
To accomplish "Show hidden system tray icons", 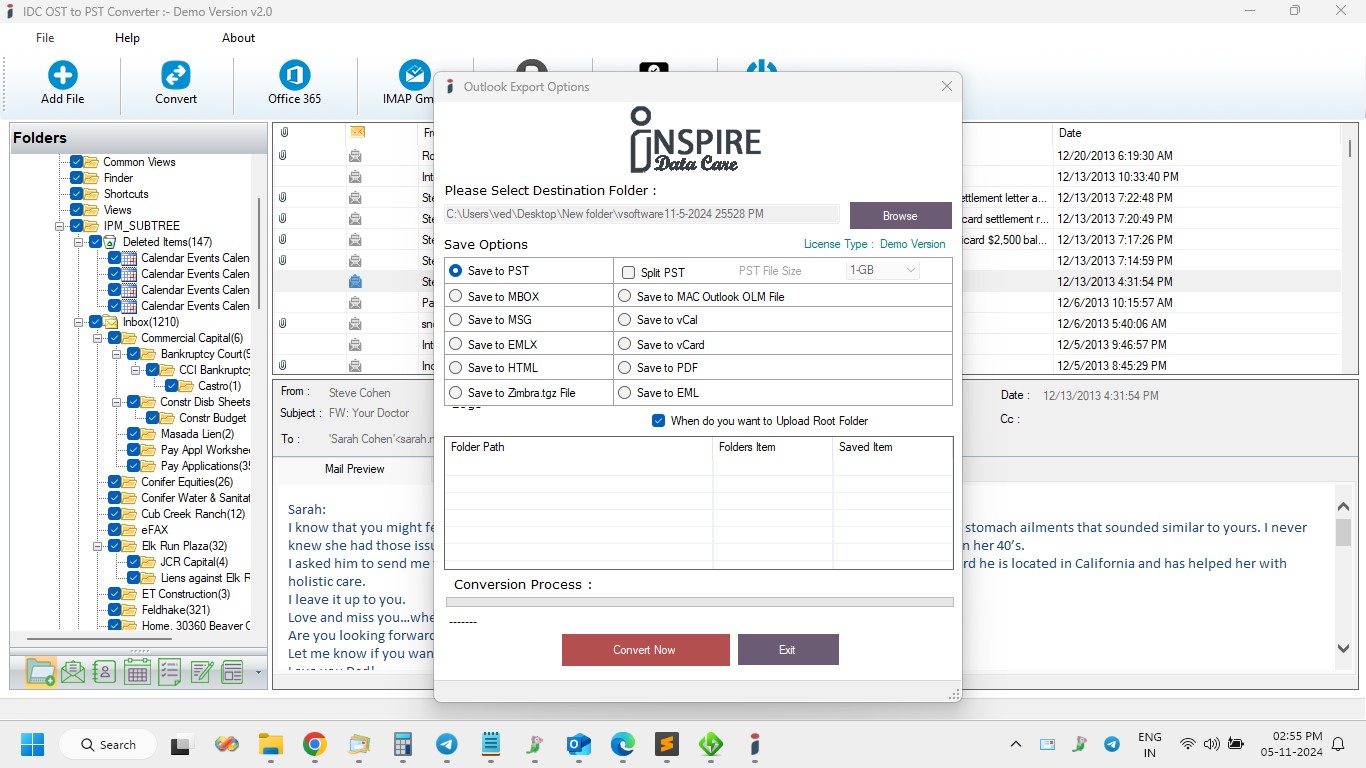I will [1016, 744].
